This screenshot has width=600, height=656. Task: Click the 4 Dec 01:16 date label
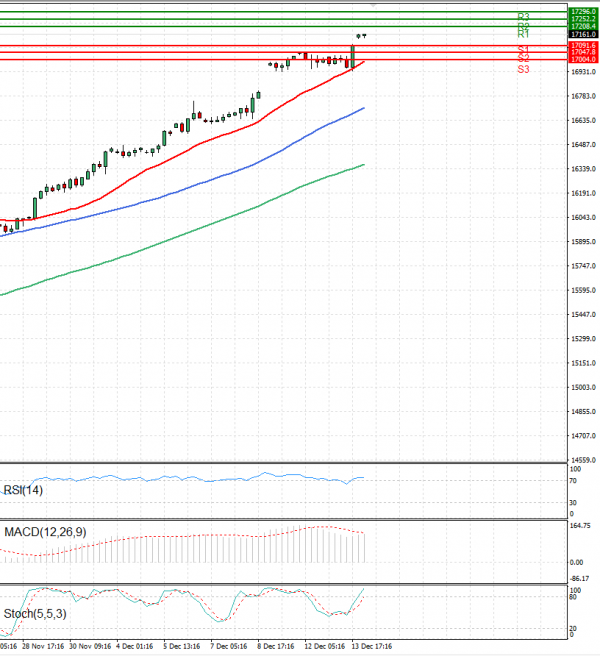[135, 646]
